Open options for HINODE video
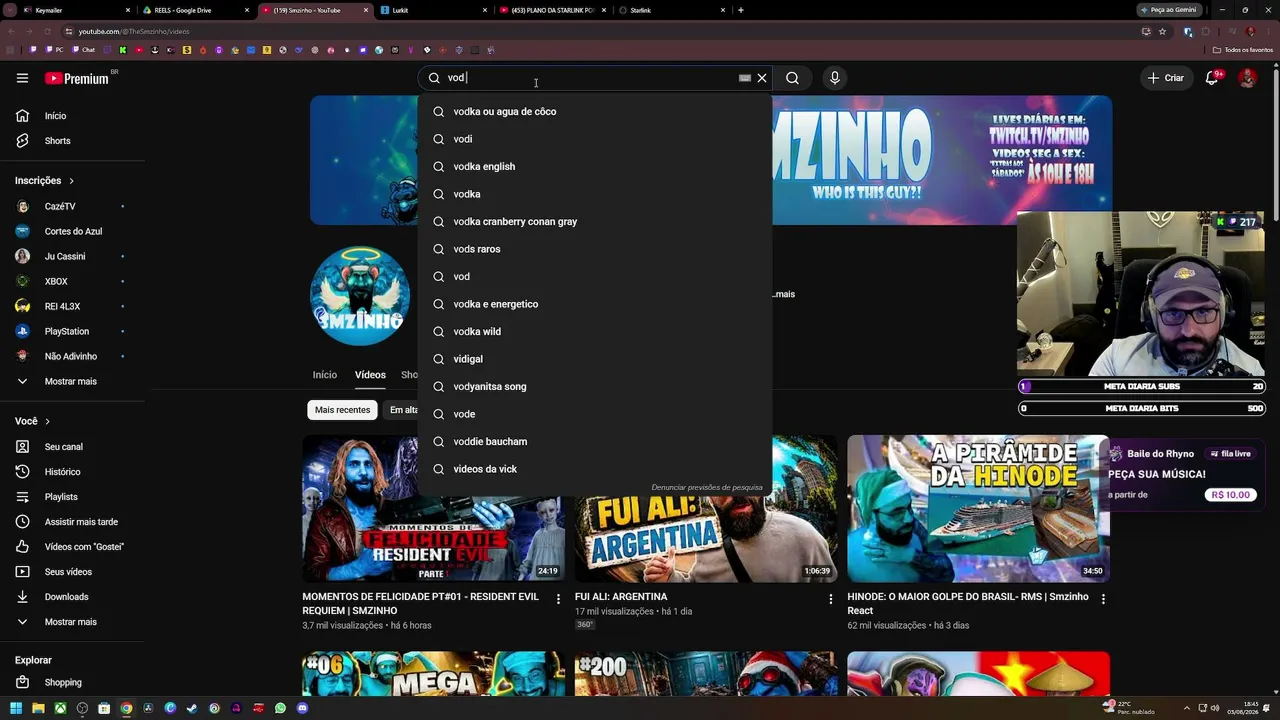This screenshot has height=720, width=1280. [1103, 599]
